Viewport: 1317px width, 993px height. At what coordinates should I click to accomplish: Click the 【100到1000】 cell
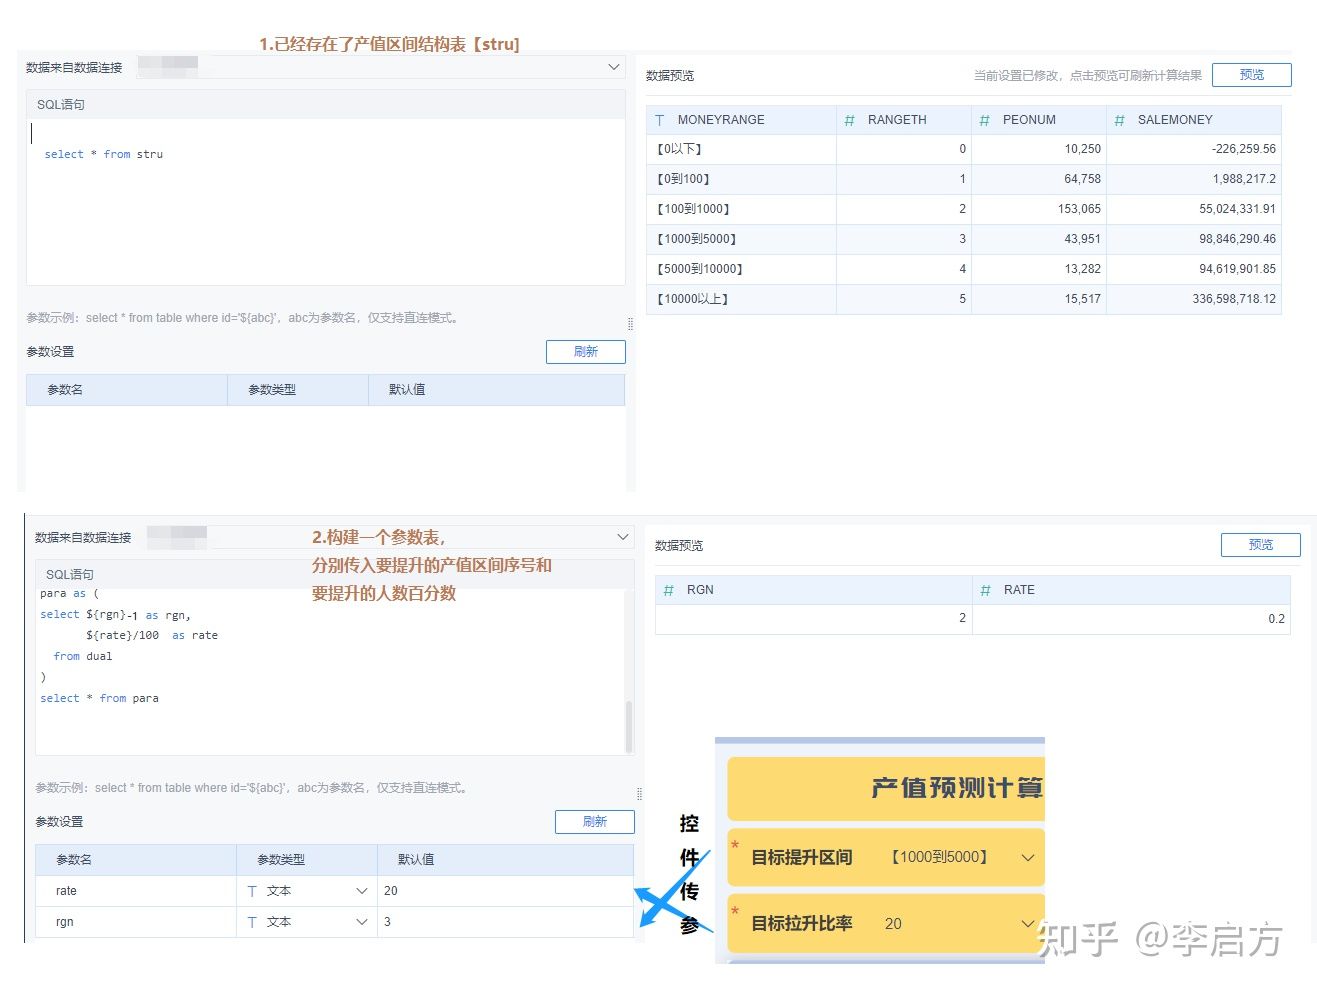tap(741, 209)
